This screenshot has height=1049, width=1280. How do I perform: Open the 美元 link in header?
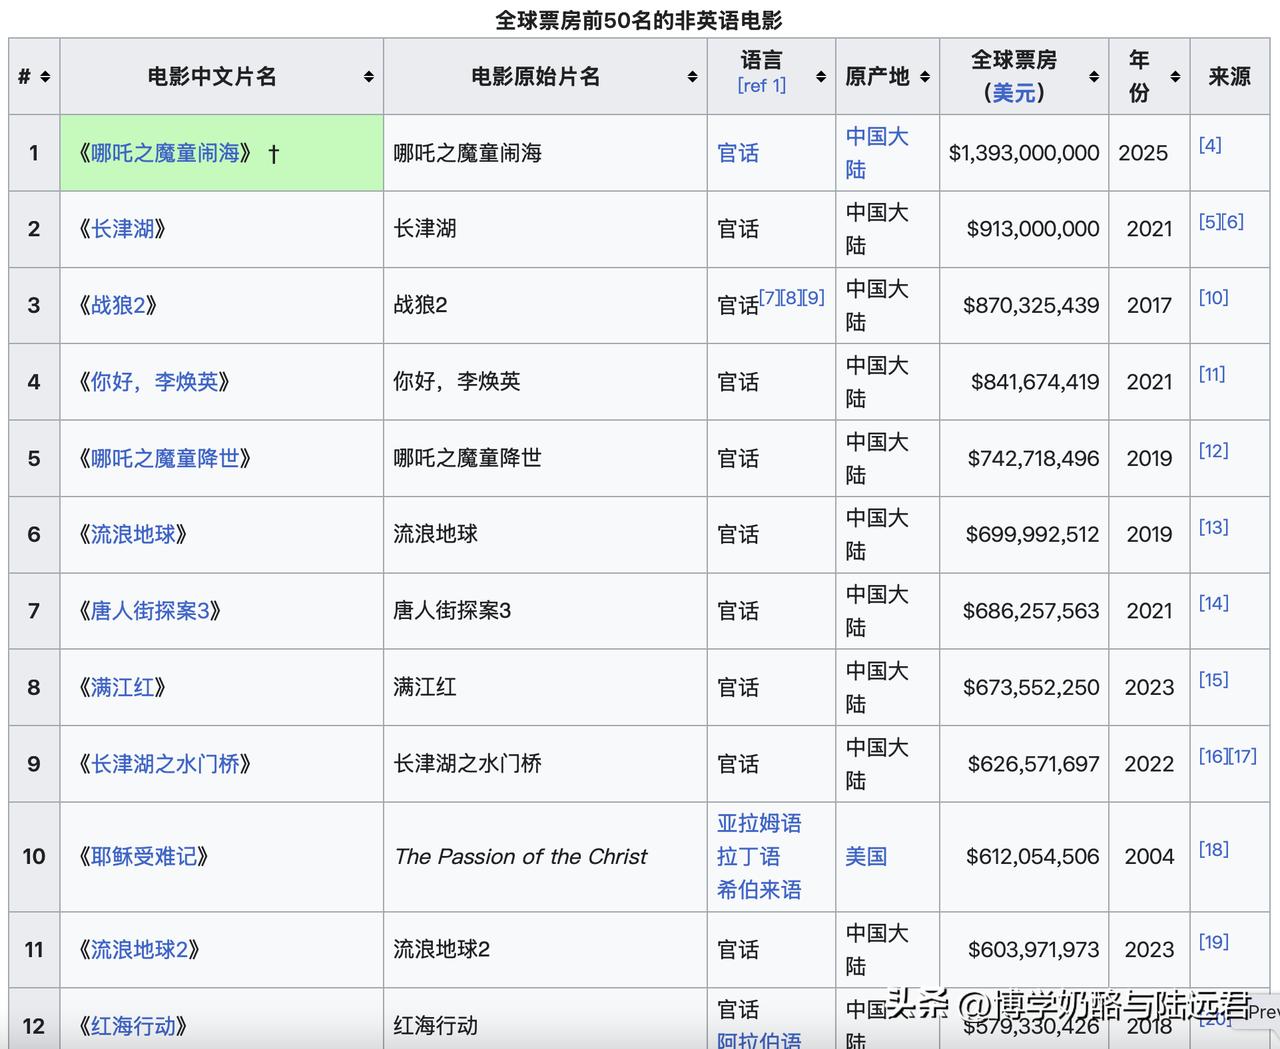[x=1014, y=93]
